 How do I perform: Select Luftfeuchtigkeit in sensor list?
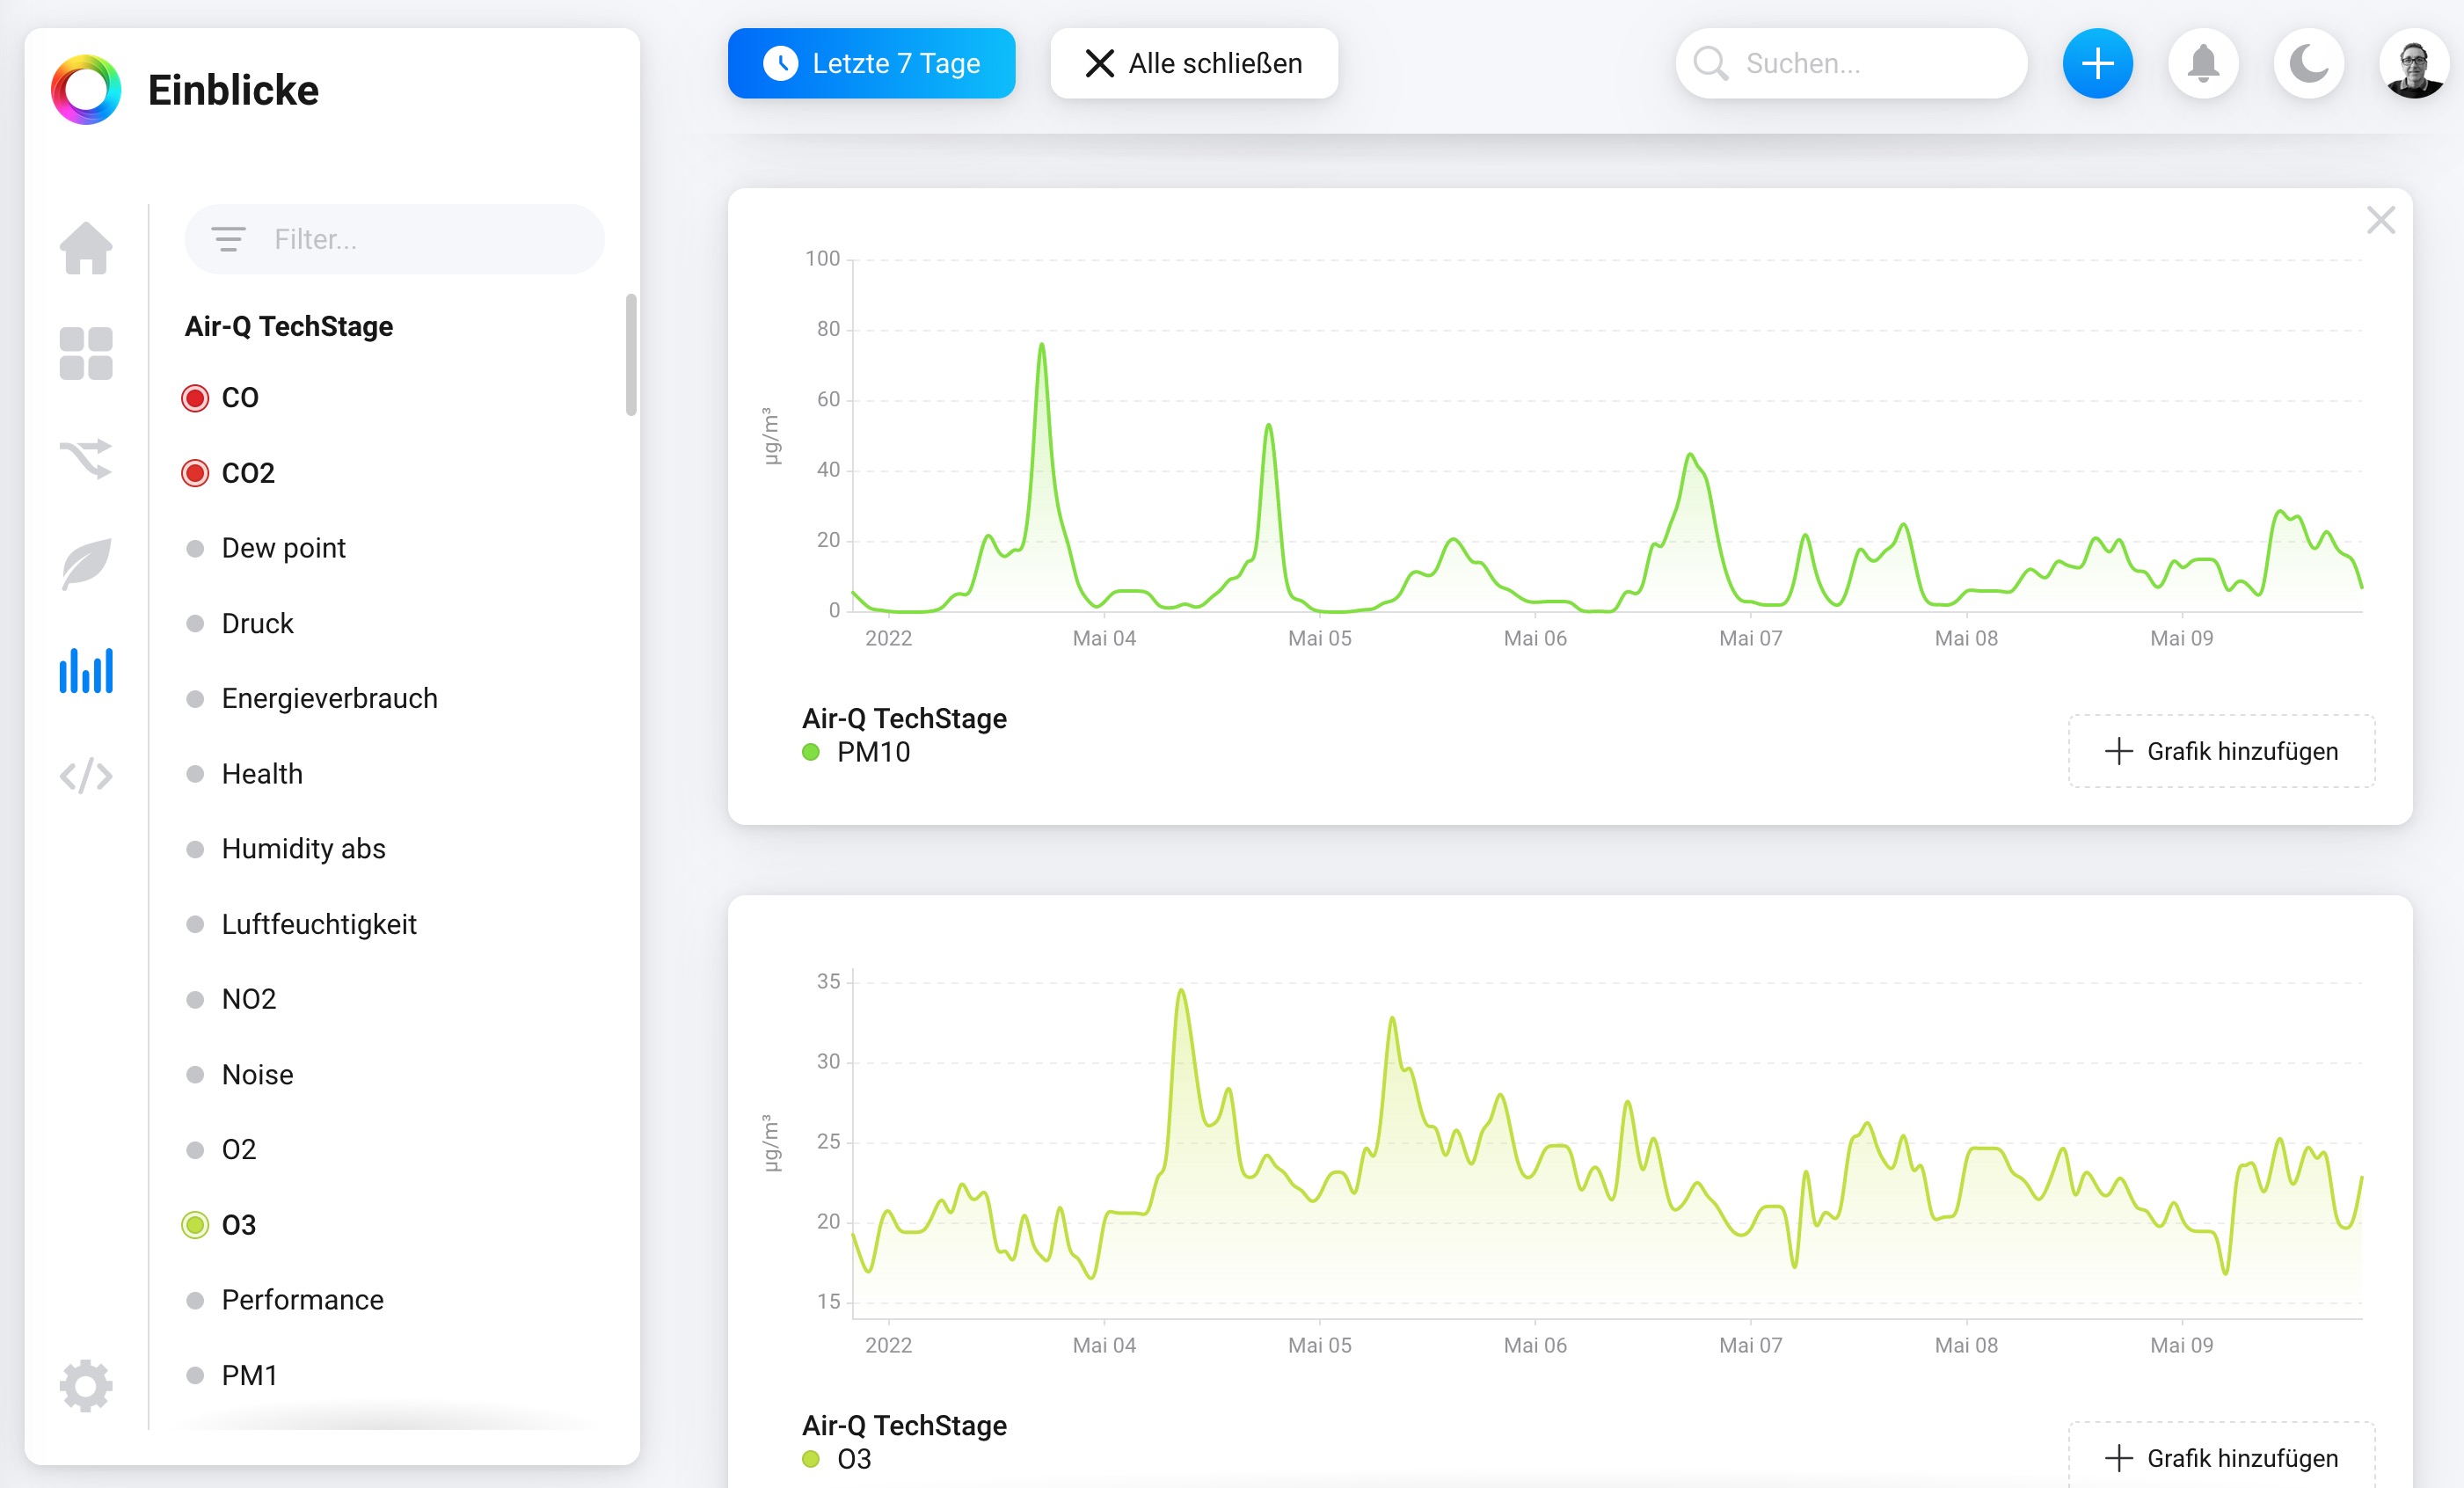[x=318, y=924]
